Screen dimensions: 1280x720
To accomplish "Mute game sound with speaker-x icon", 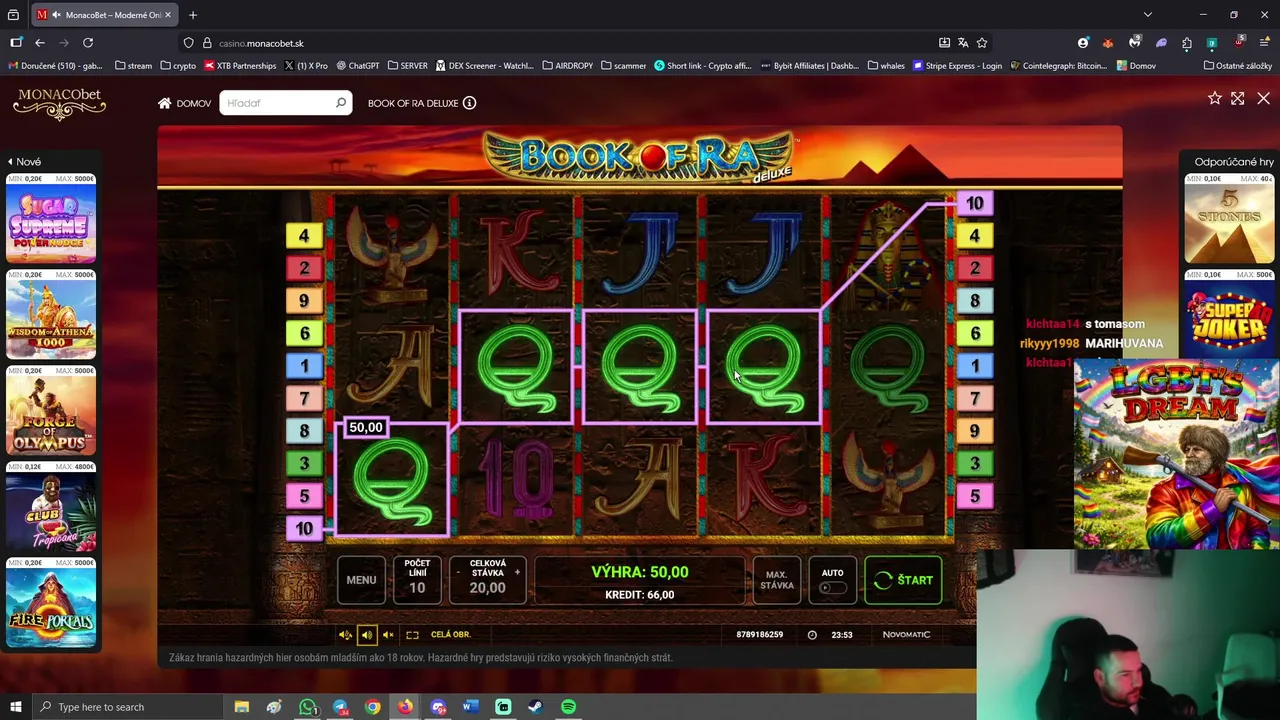I will tap(388, 635).
